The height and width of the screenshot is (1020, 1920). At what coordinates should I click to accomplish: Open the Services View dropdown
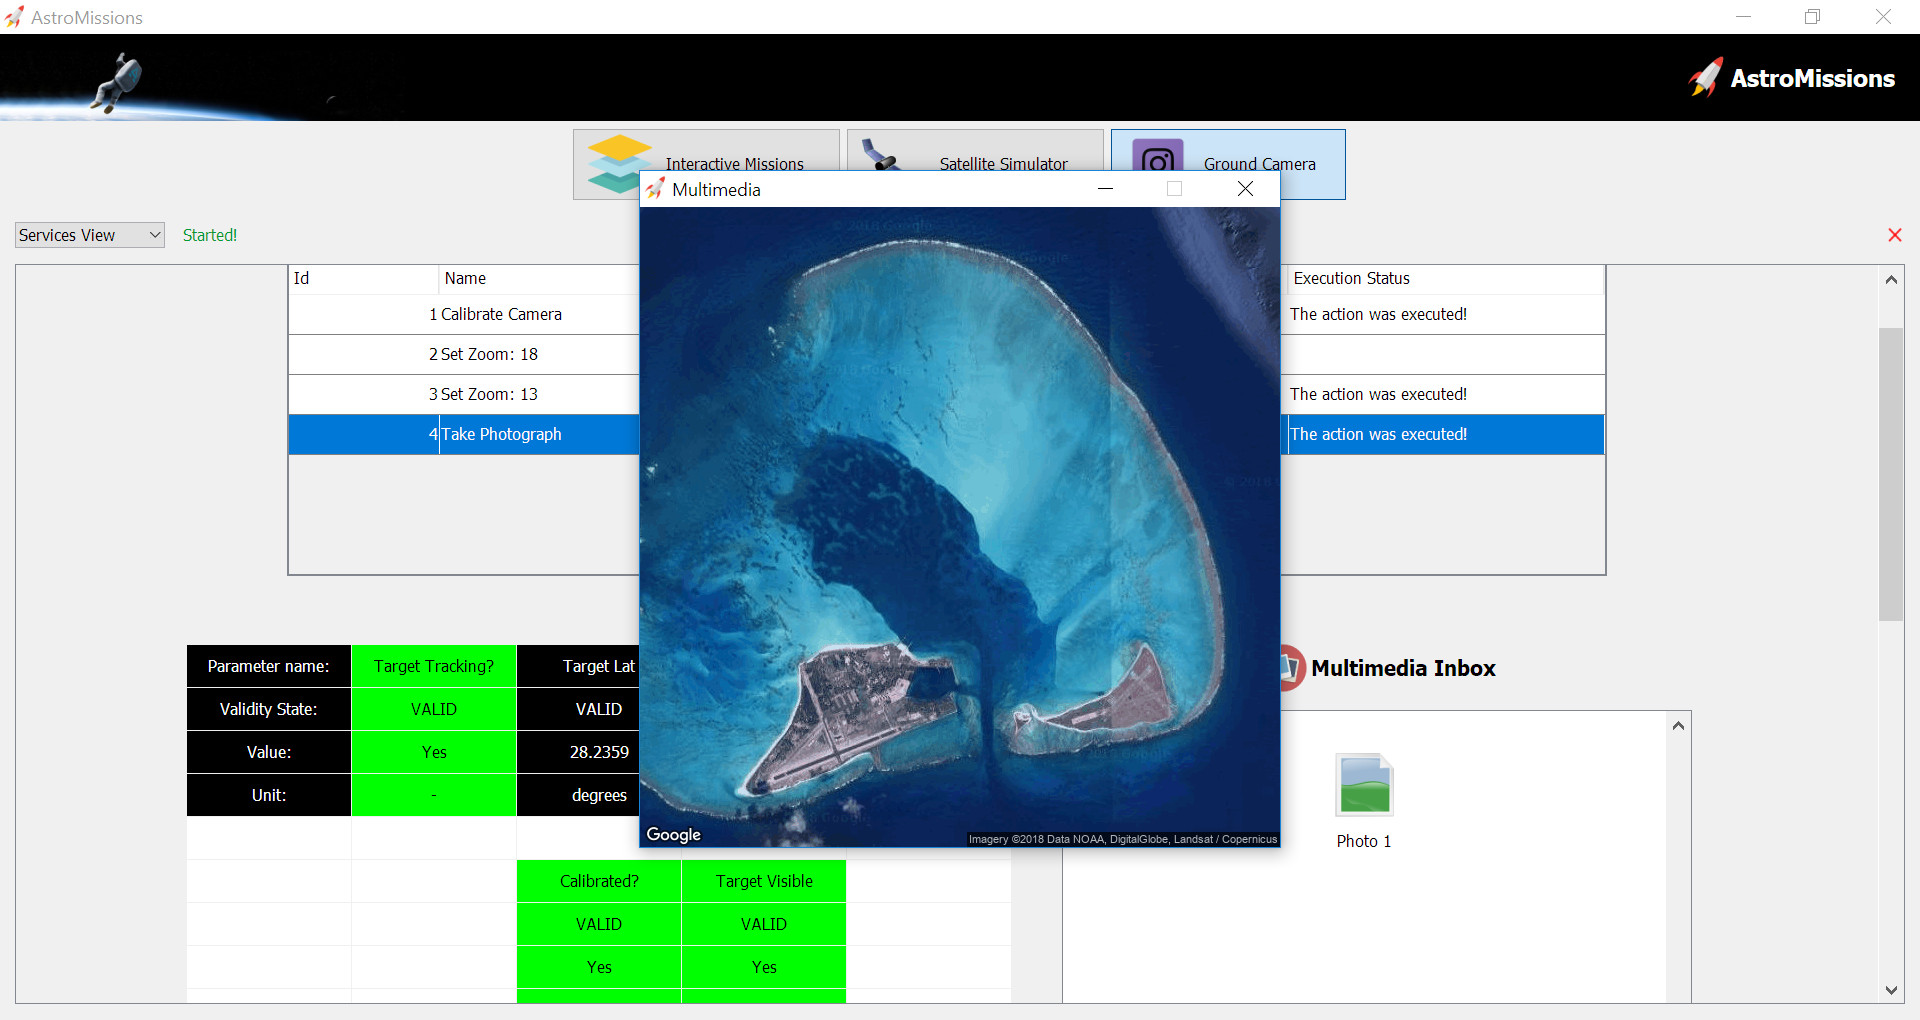point(89,235)
